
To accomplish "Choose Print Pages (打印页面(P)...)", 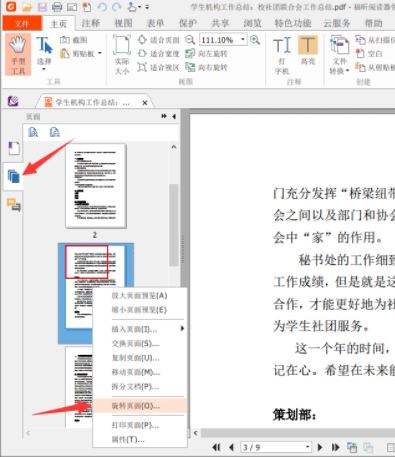I will pyautogui.click(x=139, y=425).
